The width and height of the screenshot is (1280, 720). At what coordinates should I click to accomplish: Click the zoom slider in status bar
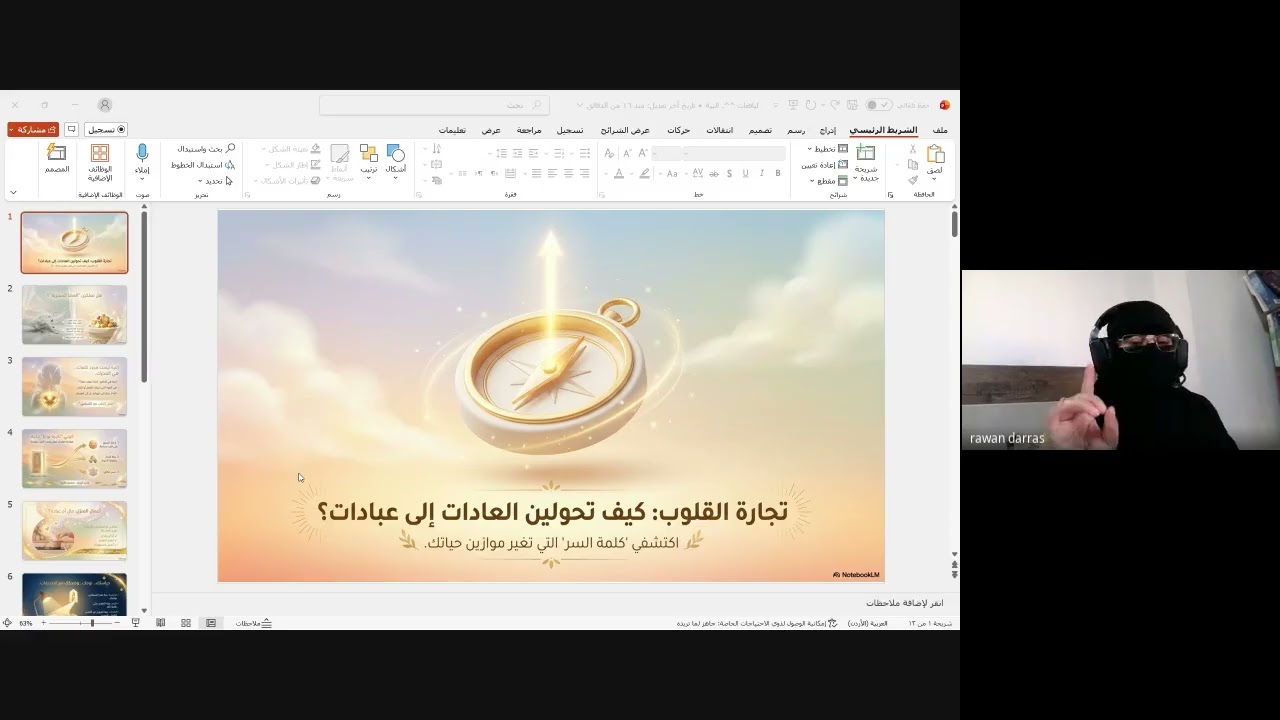point(80,623)
